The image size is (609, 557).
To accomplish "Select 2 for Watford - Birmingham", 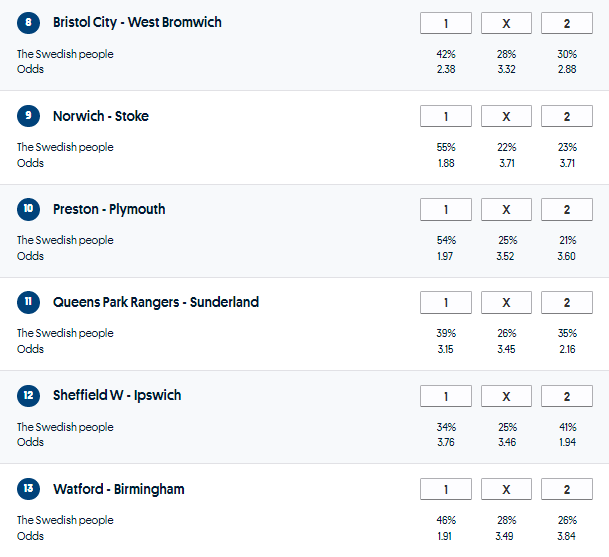I will point(566,489).
